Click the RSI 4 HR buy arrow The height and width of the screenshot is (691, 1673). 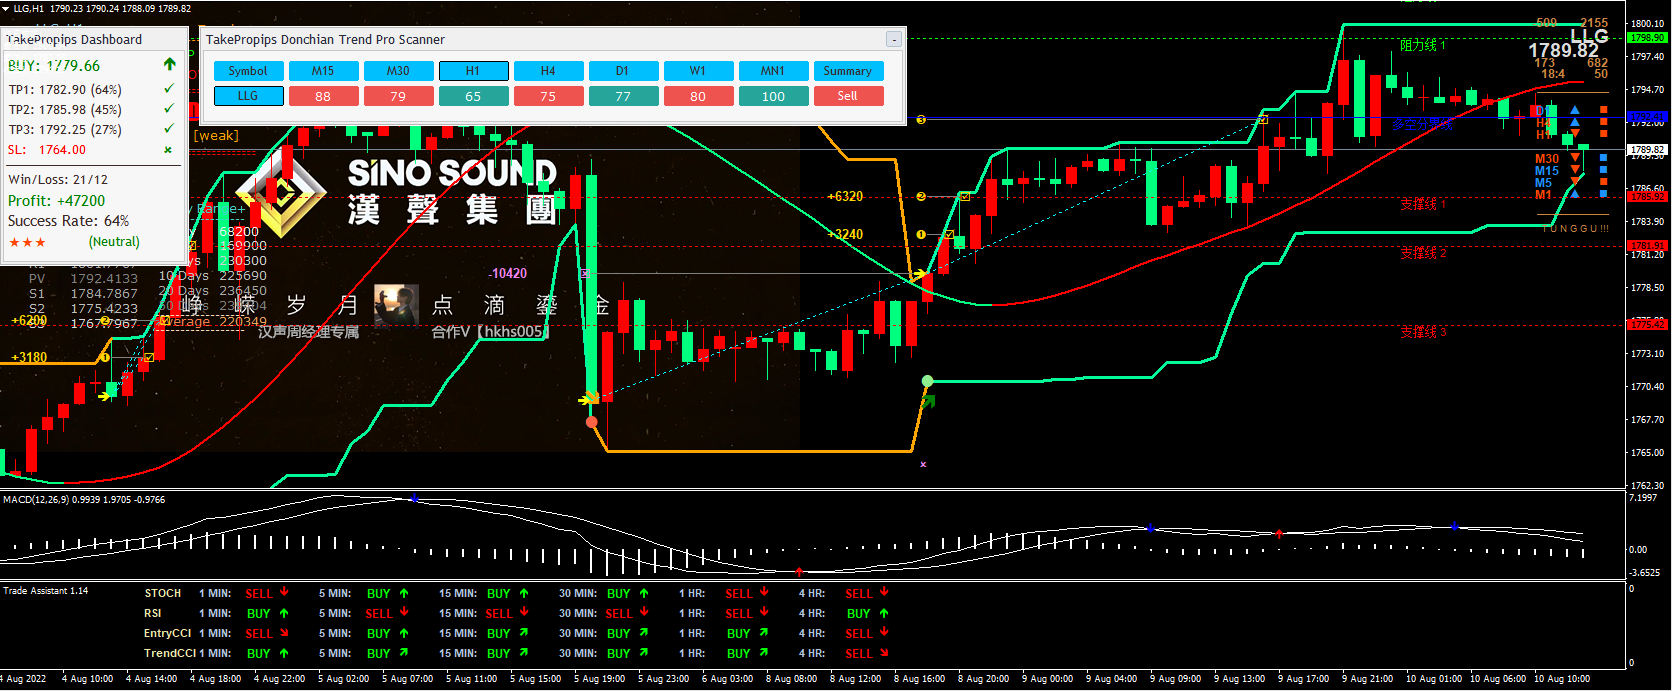[884, 613]
